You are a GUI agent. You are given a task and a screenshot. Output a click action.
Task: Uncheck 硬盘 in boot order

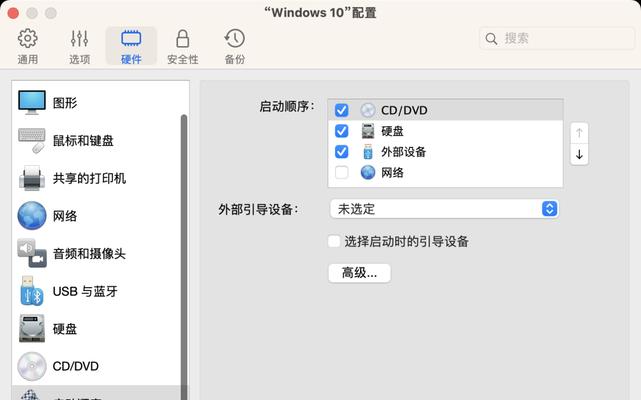(x=341, y=131)
